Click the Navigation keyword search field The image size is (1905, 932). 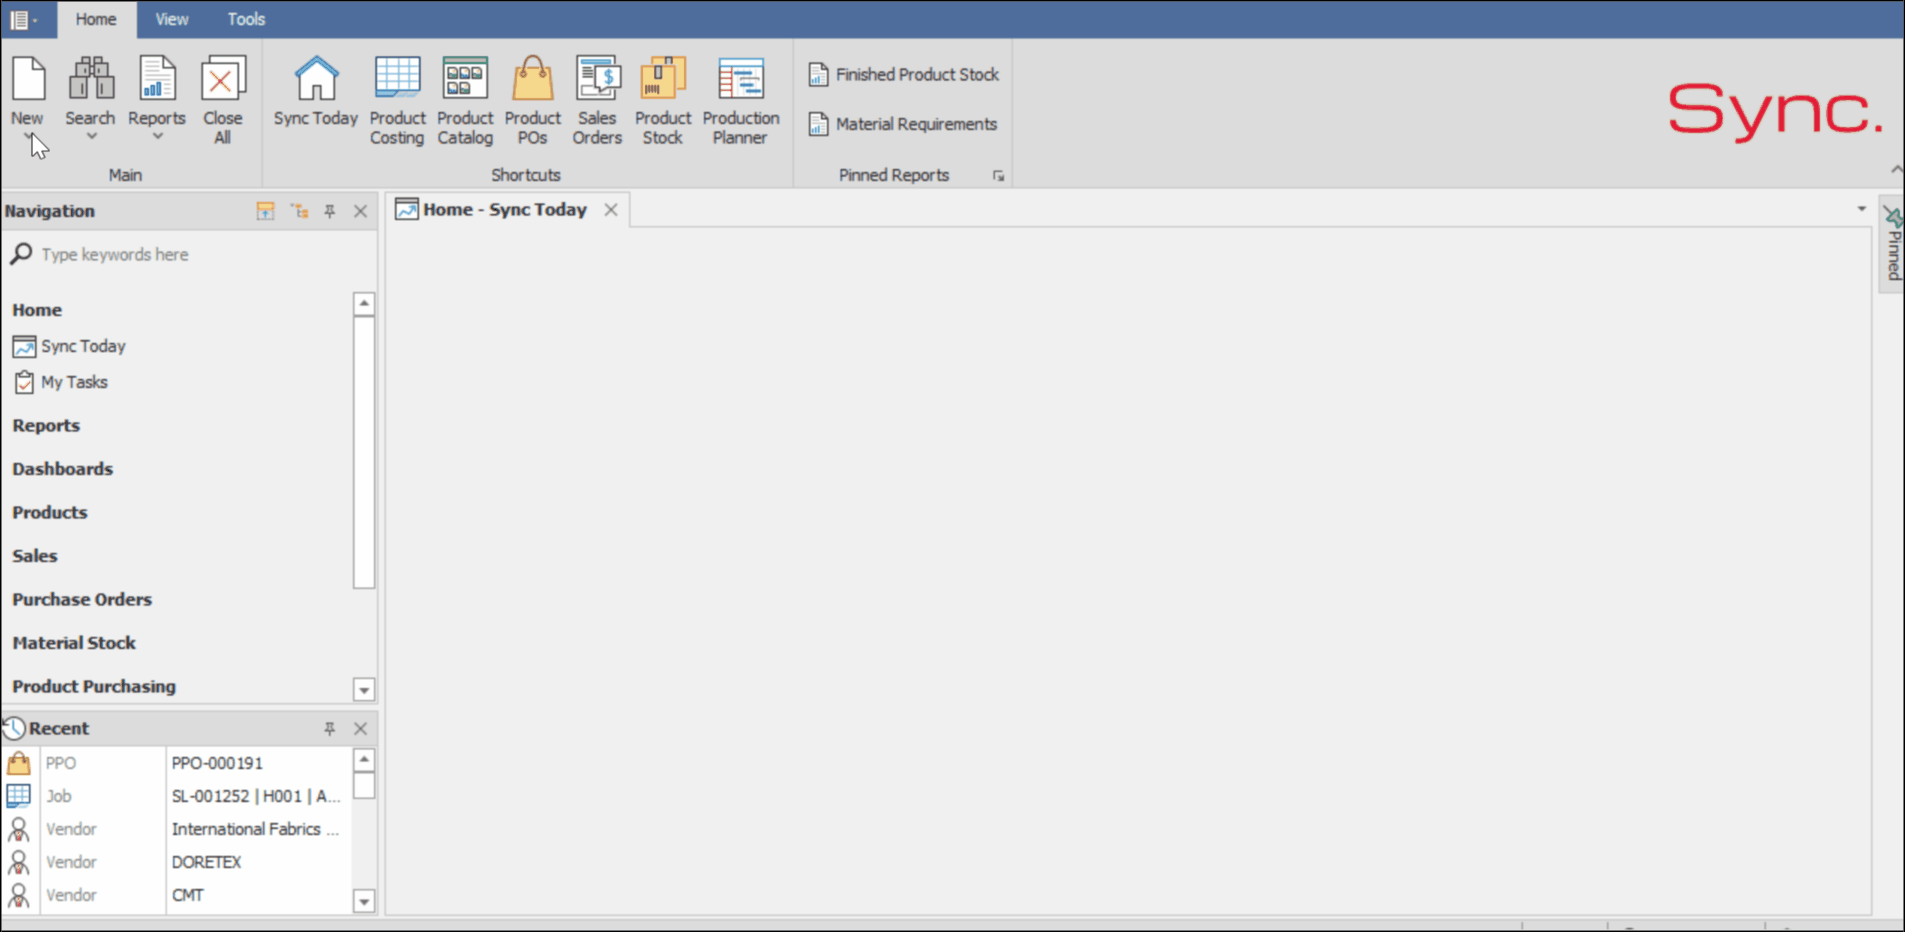tap(190, 254)
